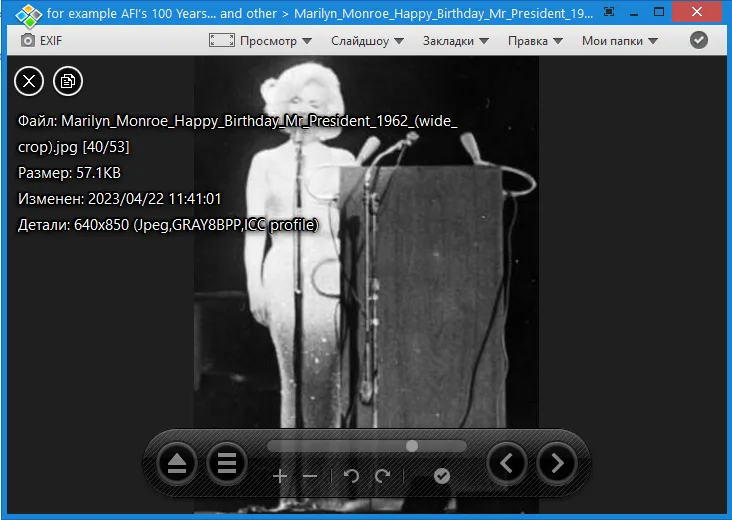Click the fit-to-window frame icon

222,40
